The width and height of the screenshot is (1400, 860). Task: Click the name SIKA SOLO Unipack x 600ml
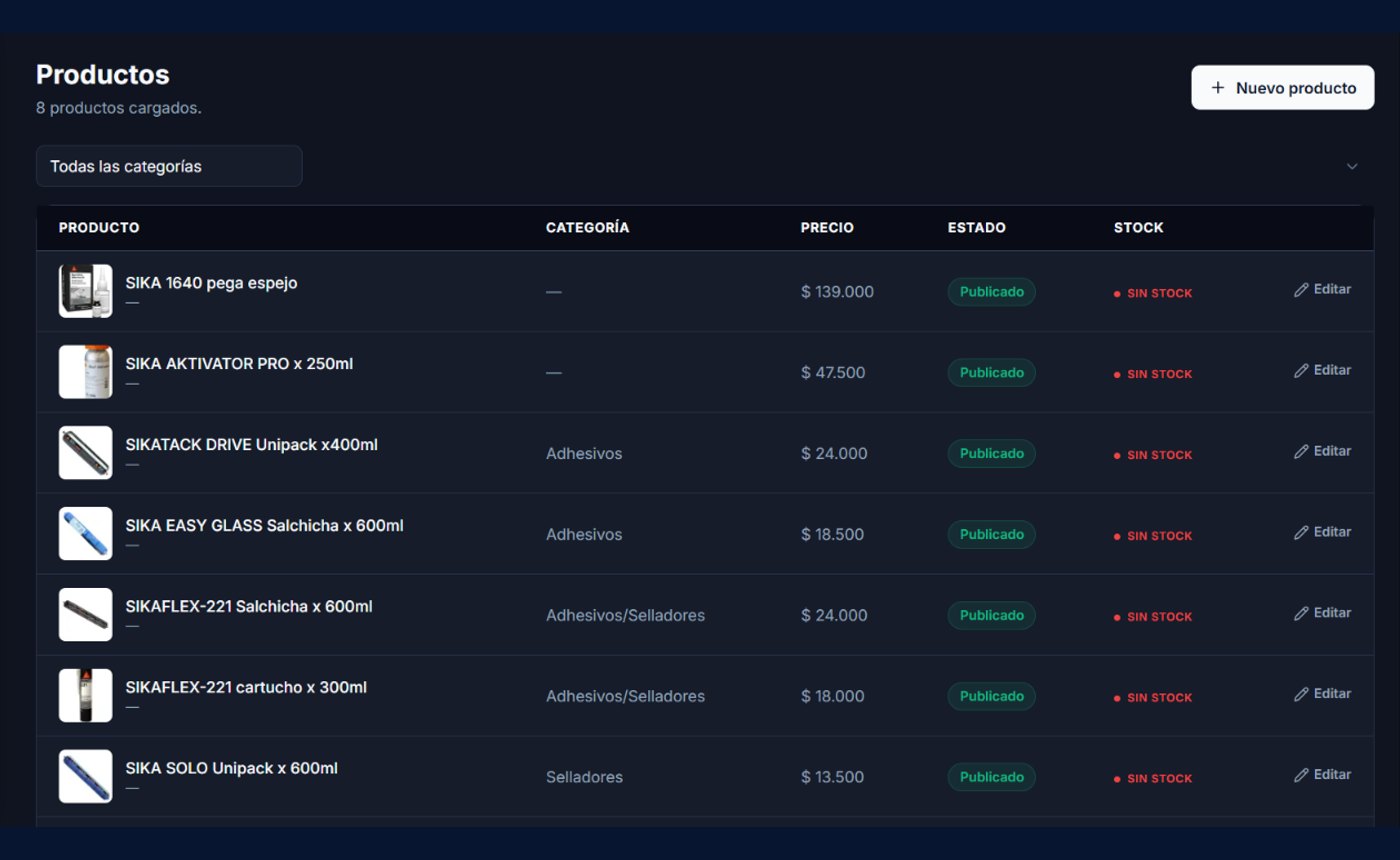(231, 769)
